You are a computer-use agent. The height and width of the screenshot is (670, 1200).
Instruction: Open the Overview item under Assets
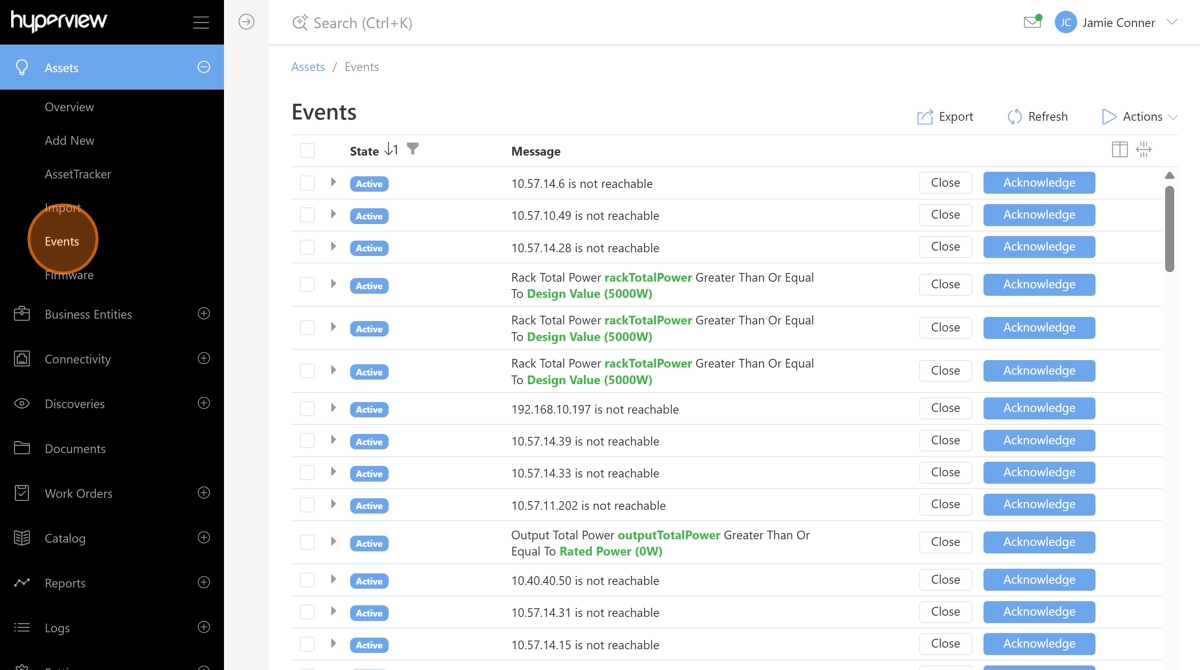69,107
